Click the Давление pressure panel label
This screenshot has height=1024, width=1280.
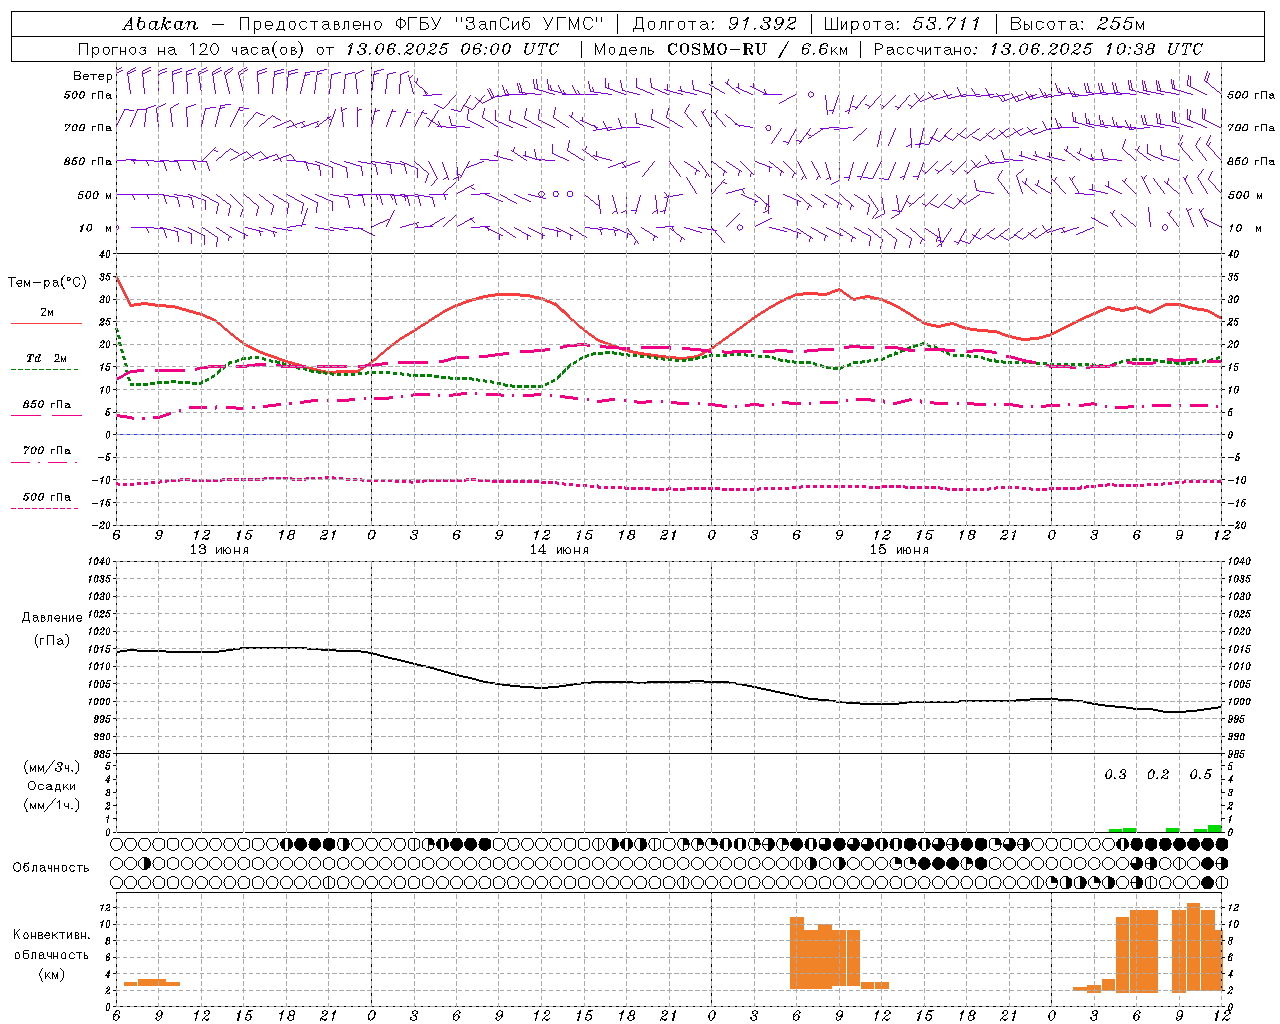pyautogui.click(x=52, y=618)
